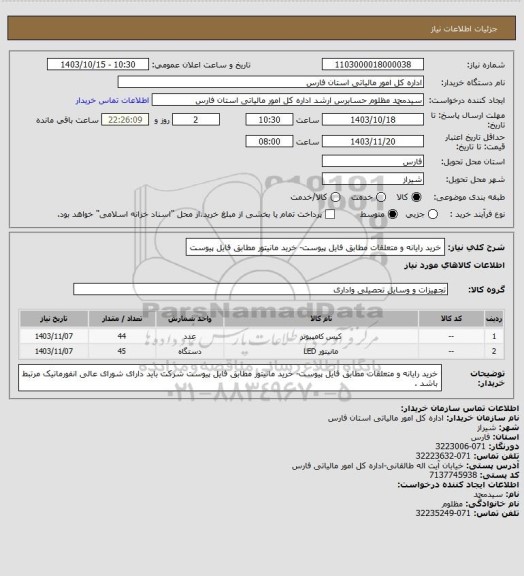Click the unit cell عدد
Viewport: 524px width, 576px height.
(x=190, y=336)
